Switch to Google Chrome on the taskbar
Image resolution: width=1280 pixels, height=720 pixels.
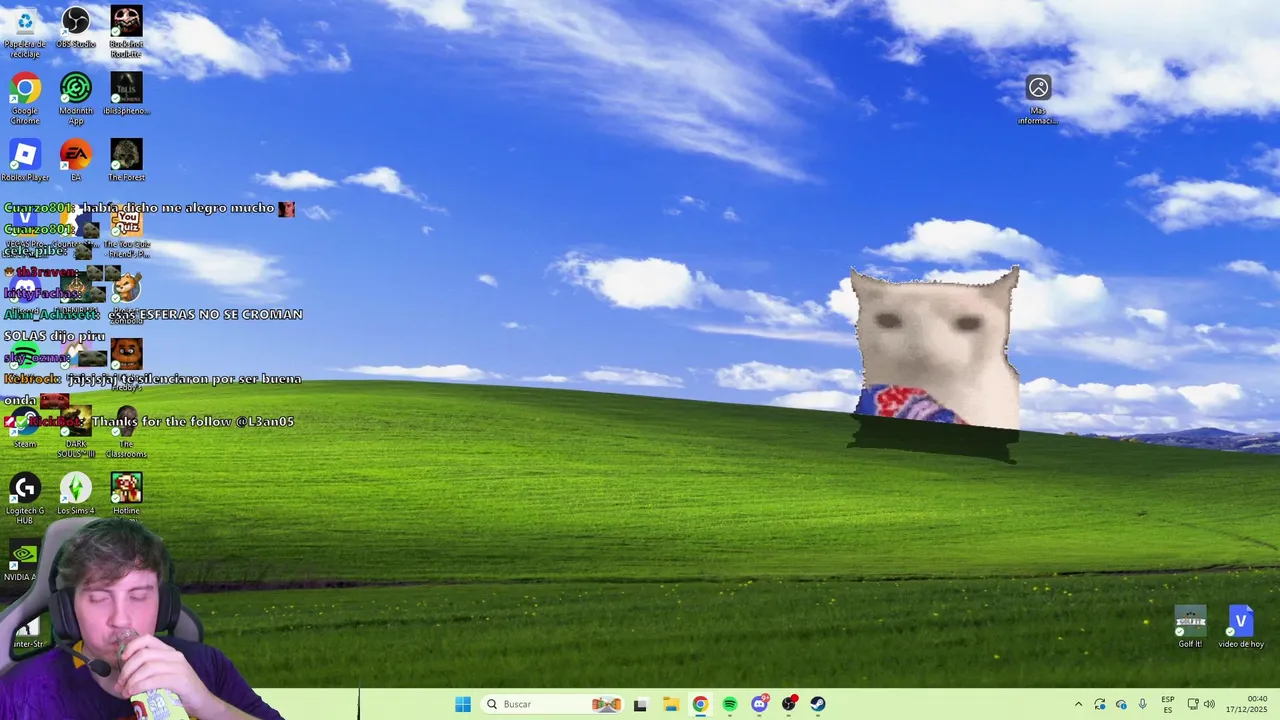point(700,704)
